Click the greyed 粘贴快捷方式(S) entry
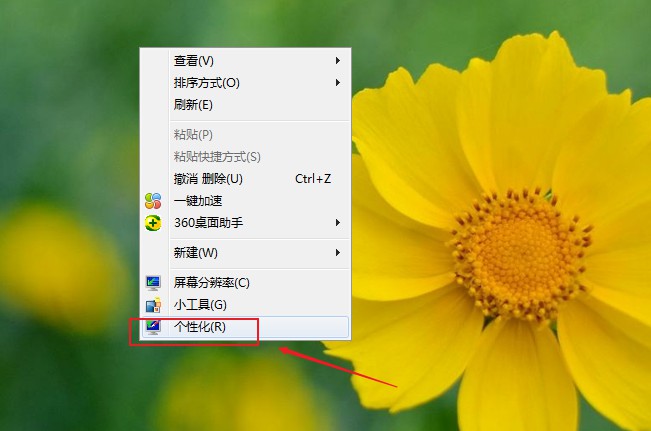The height and width of the screenshot is (431, 651). point(245,157)
